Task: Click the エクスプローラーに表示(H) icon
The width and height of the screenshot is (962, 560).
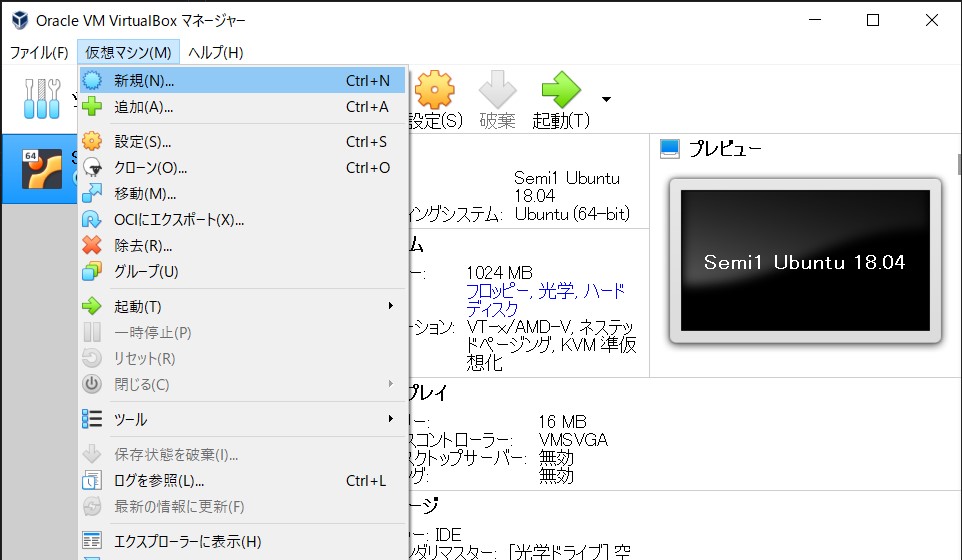Action: pyautogui.click(x=92, y=541)
